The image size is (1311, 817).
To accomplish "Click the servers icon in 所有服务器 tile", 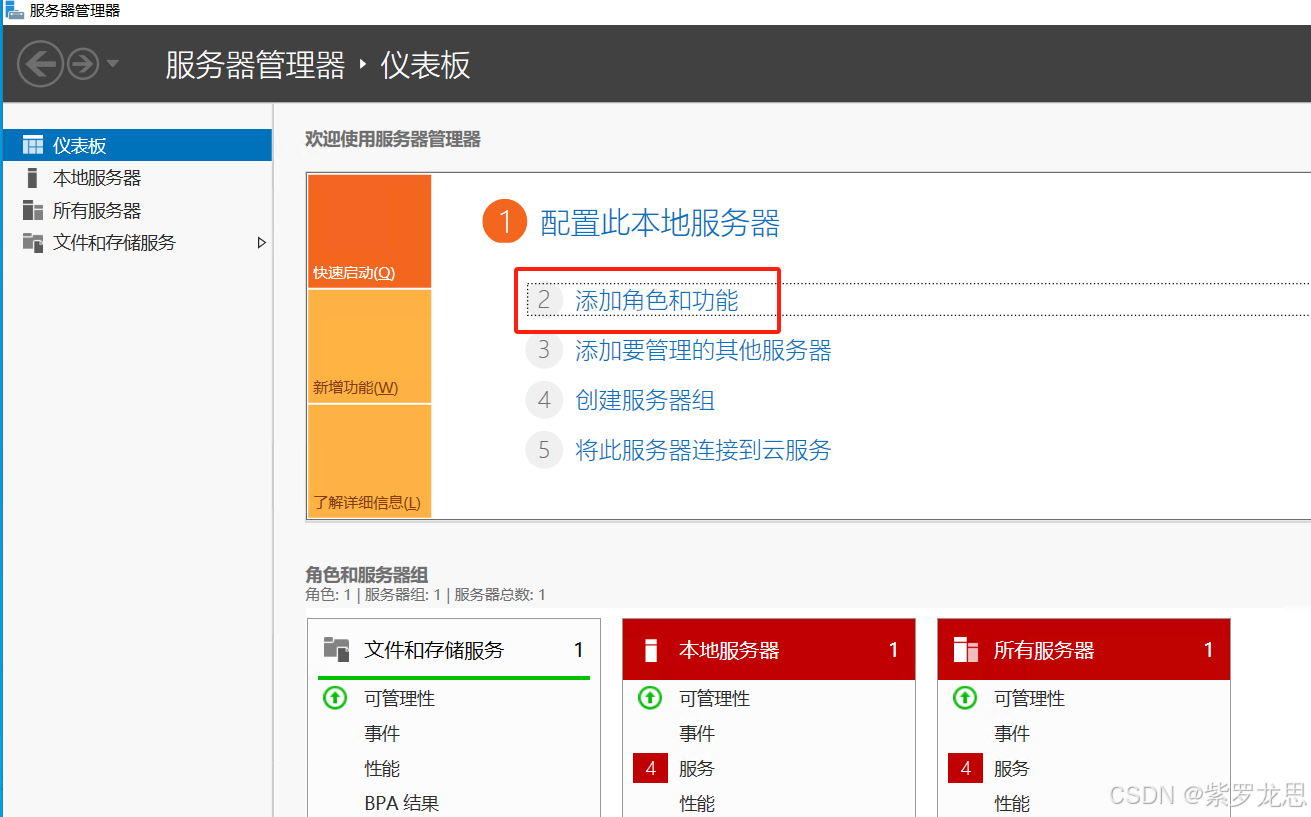I will (x=966, y=650).
